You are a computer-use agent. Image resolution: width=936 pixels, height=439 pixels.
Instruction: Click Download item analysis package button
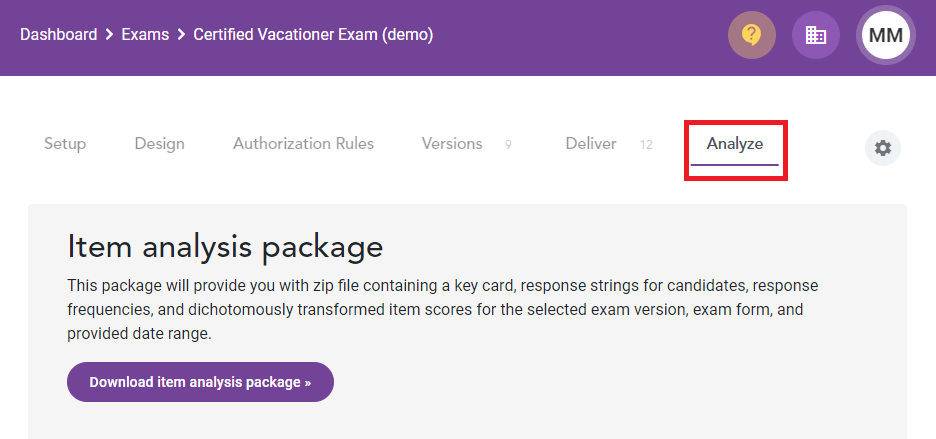pos(200,382)
